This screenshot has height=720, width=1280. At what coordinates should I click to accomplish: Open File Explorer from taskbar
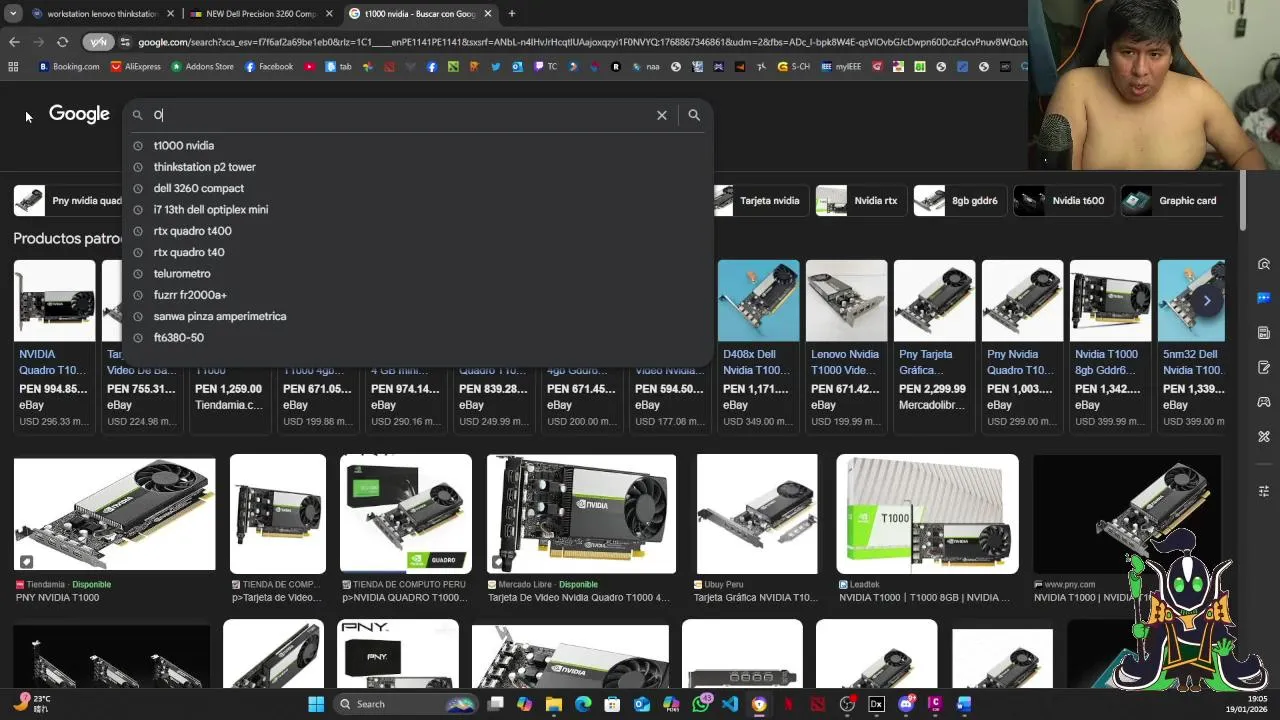(554, 704)
